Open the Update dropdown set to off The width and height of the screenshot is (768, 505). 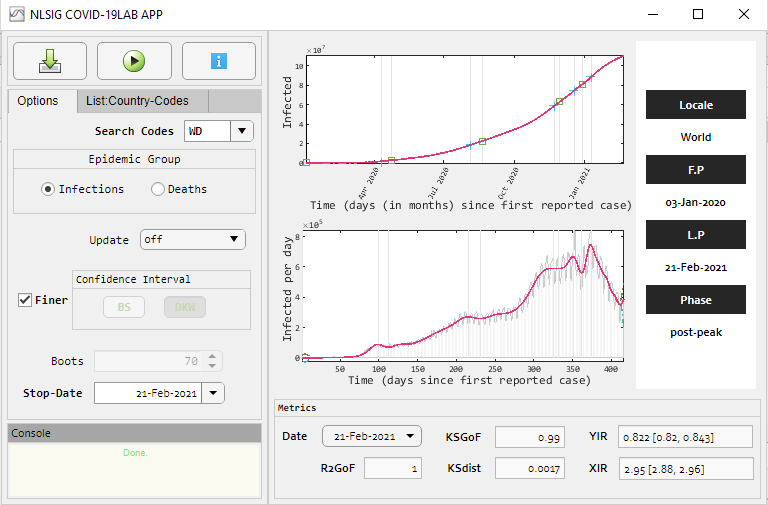193,240
